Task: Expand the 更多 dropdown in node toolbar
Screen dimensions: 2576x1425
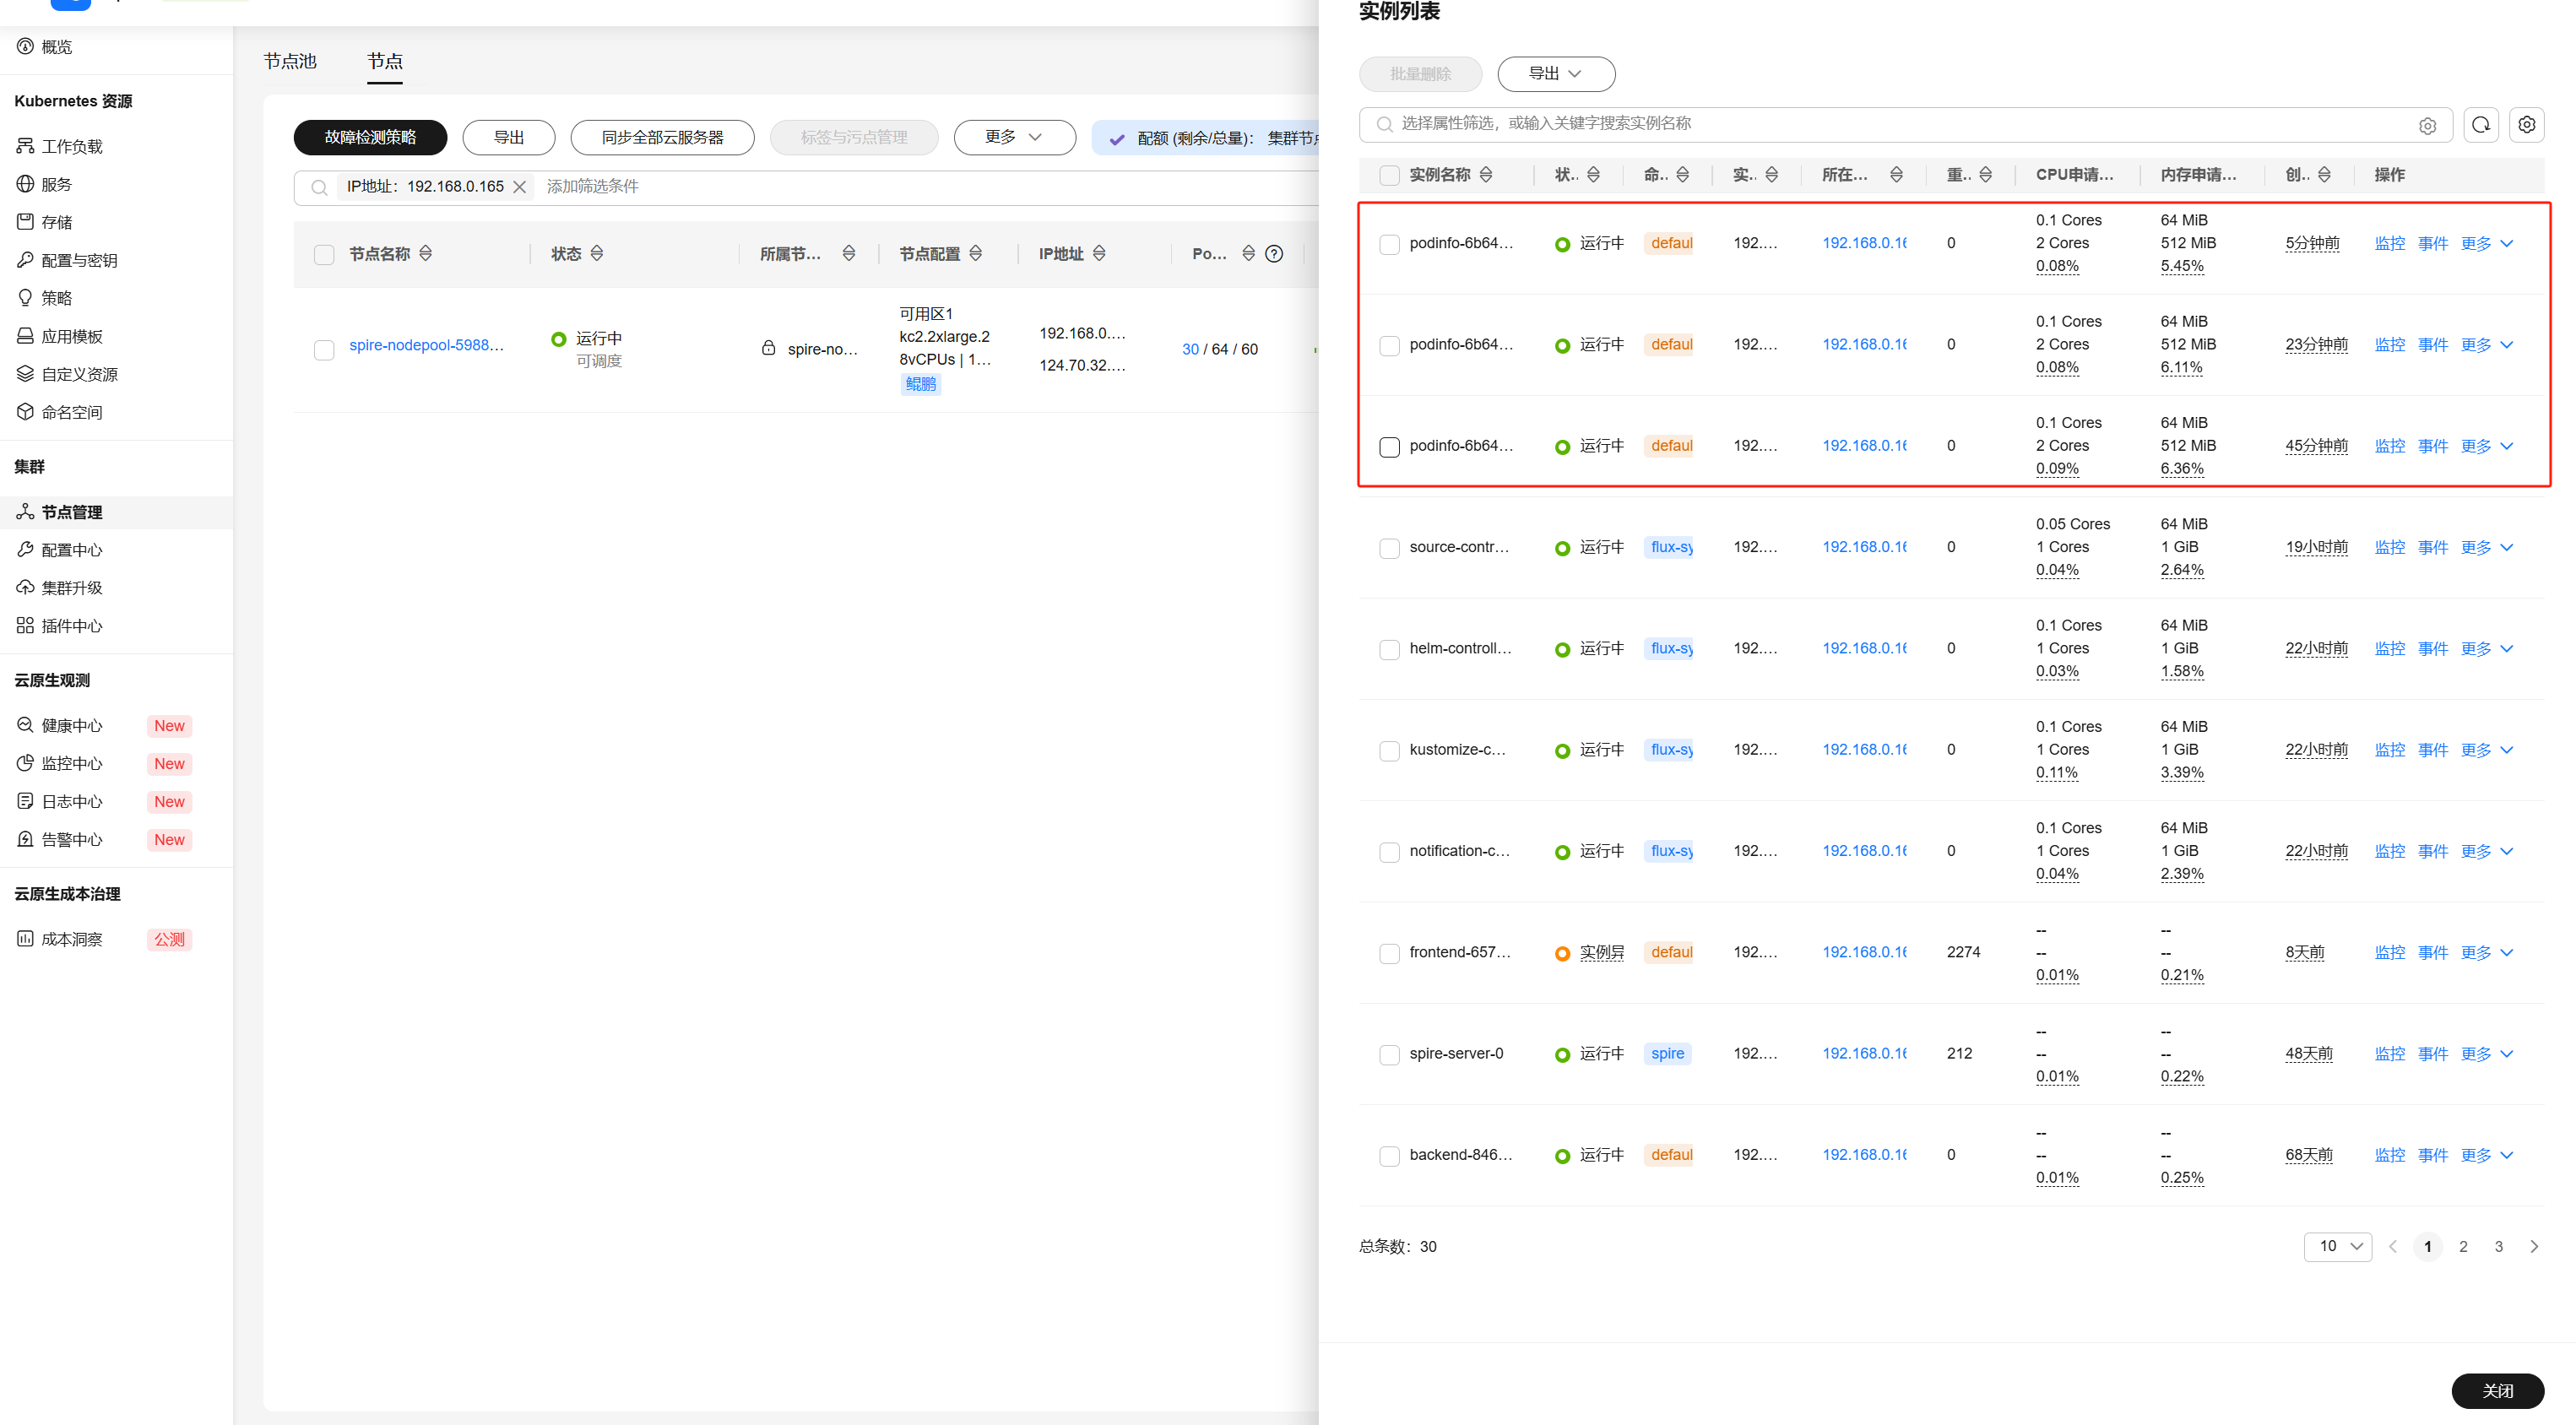Action: [x=1014, y=137]
